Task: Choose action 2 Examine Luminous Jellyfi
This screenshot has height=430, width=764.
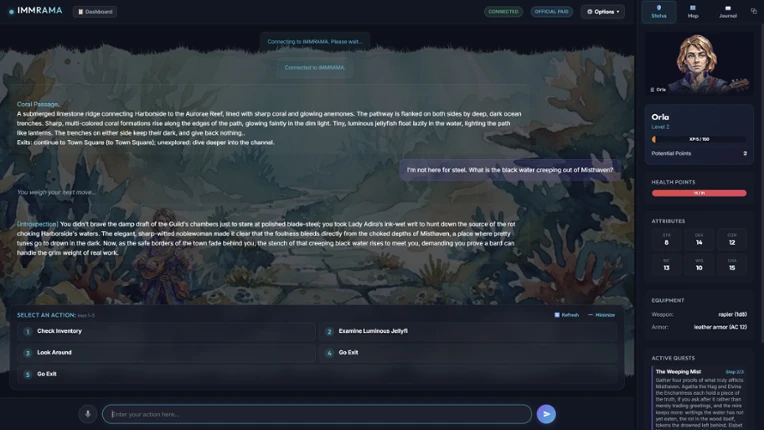Action: pyautogui.click(x=468, y=331)
